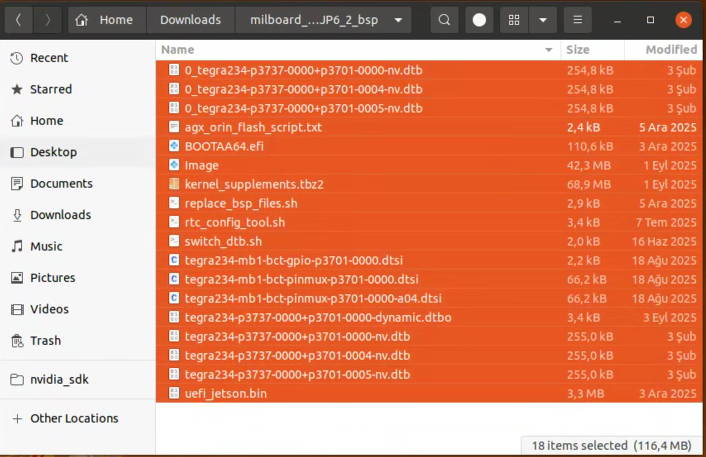Select replace_bsp_files.sh script
The width and height of the screenshot is (706, 457).
[429, 203]
